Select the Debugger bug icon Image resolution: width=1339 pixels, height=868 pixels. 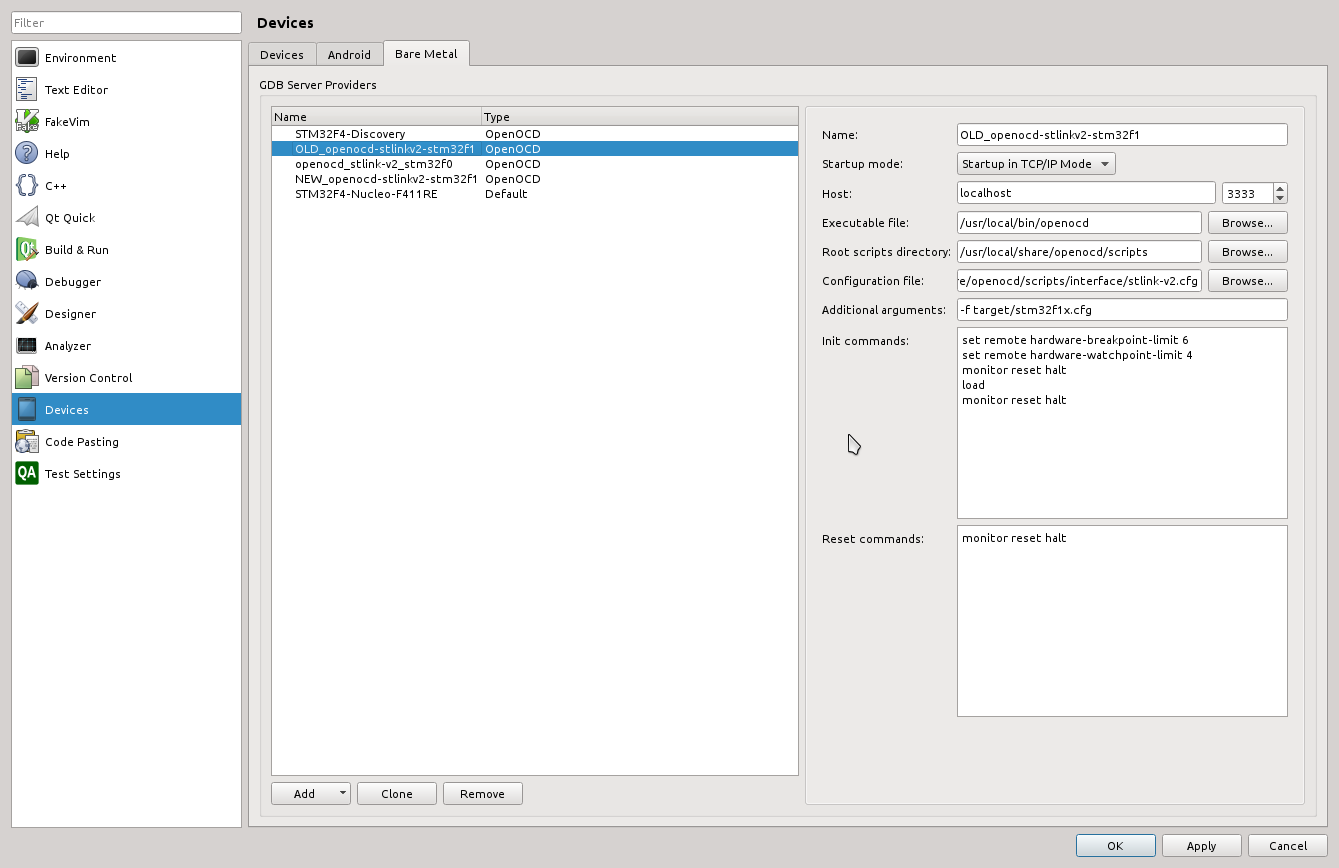(x=27, y=282)
